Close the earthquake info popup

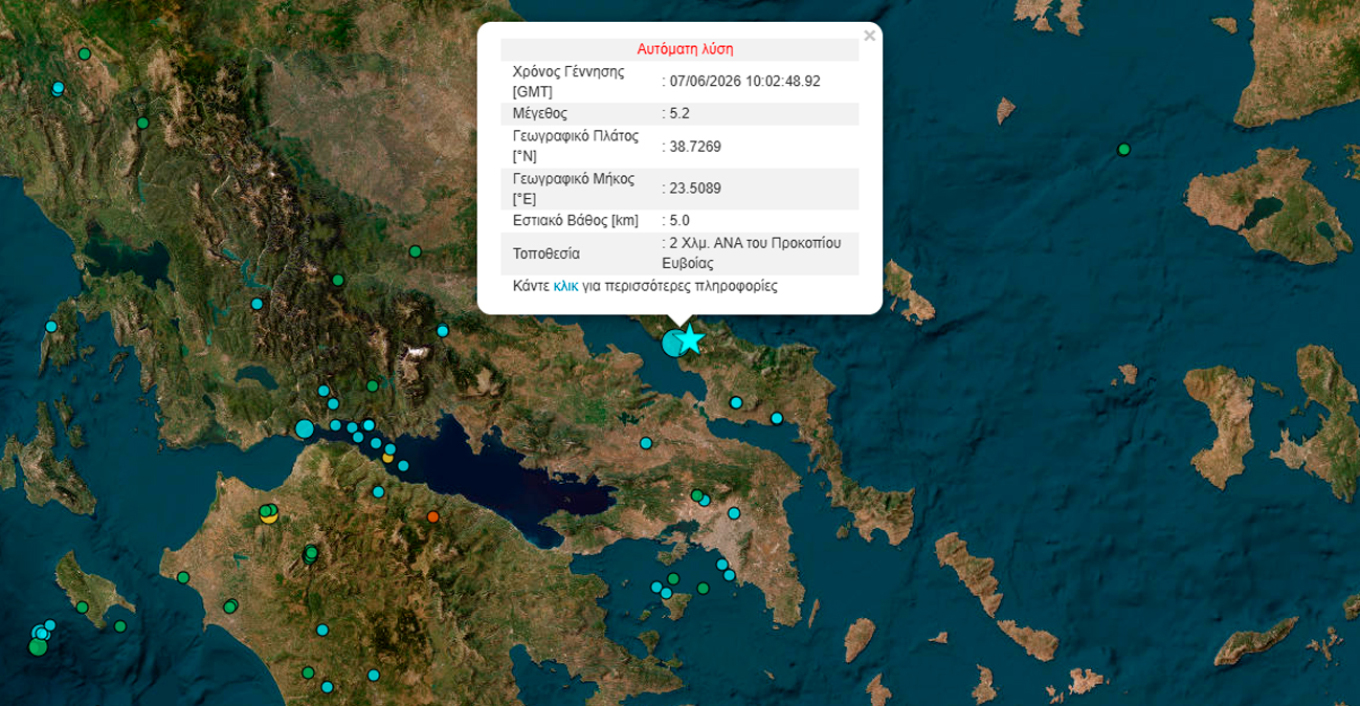pyautogui.click(x=869, y=36)
